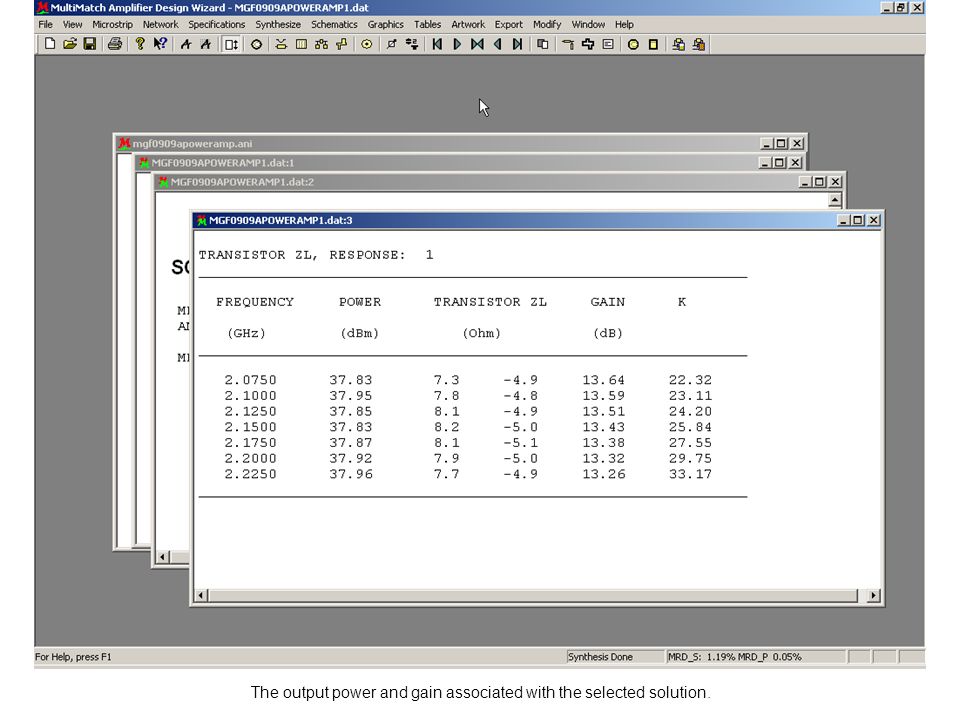Click the toolbar icon with a small '2'
Screen dimensions: 960x720
click(412, 44)
